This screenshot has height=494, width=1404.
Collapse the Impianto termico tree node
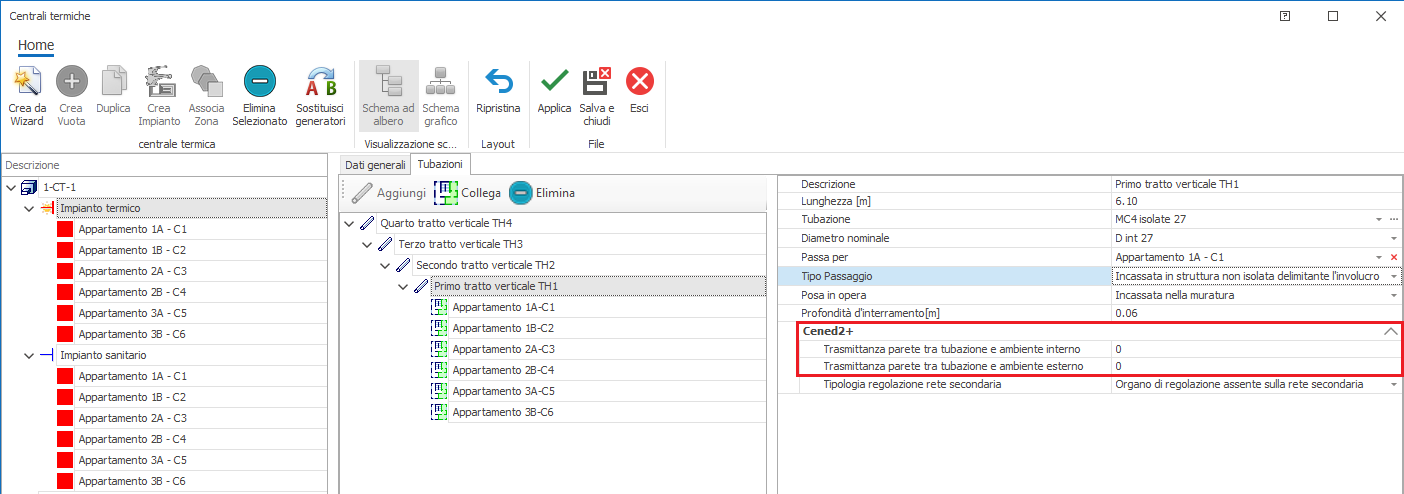point(30,208)
